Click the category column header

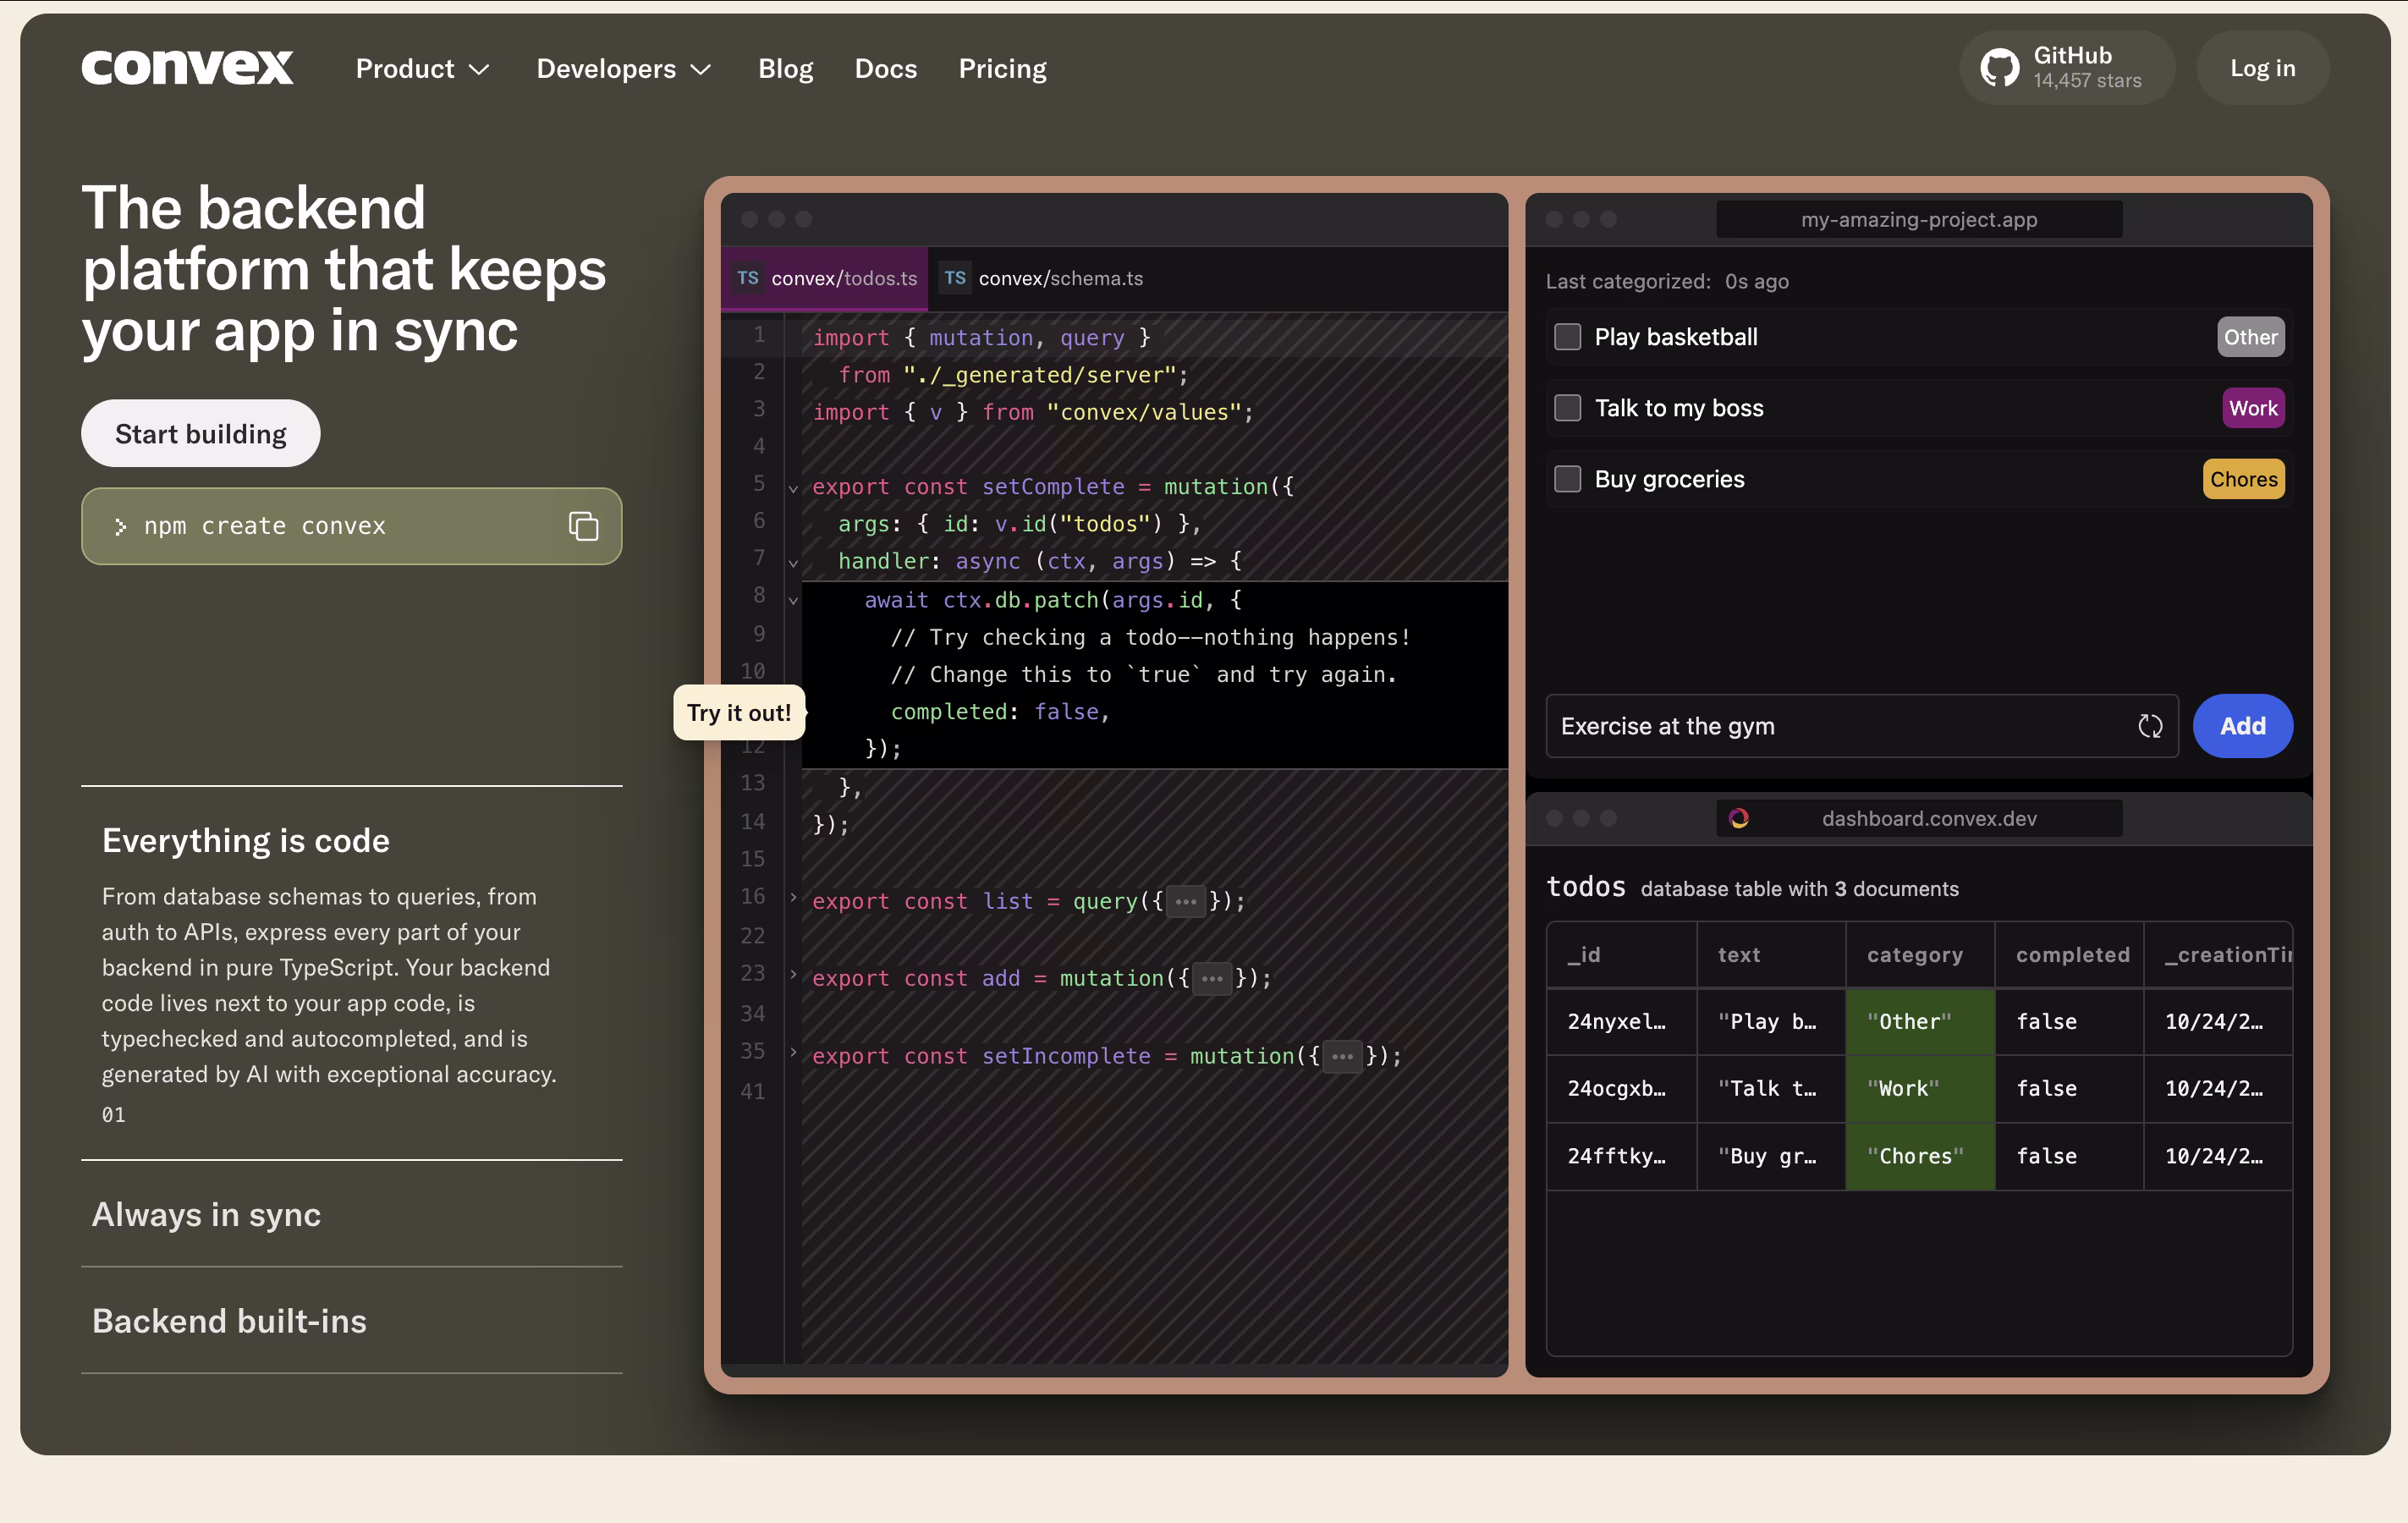click(x=1920, y=955)
